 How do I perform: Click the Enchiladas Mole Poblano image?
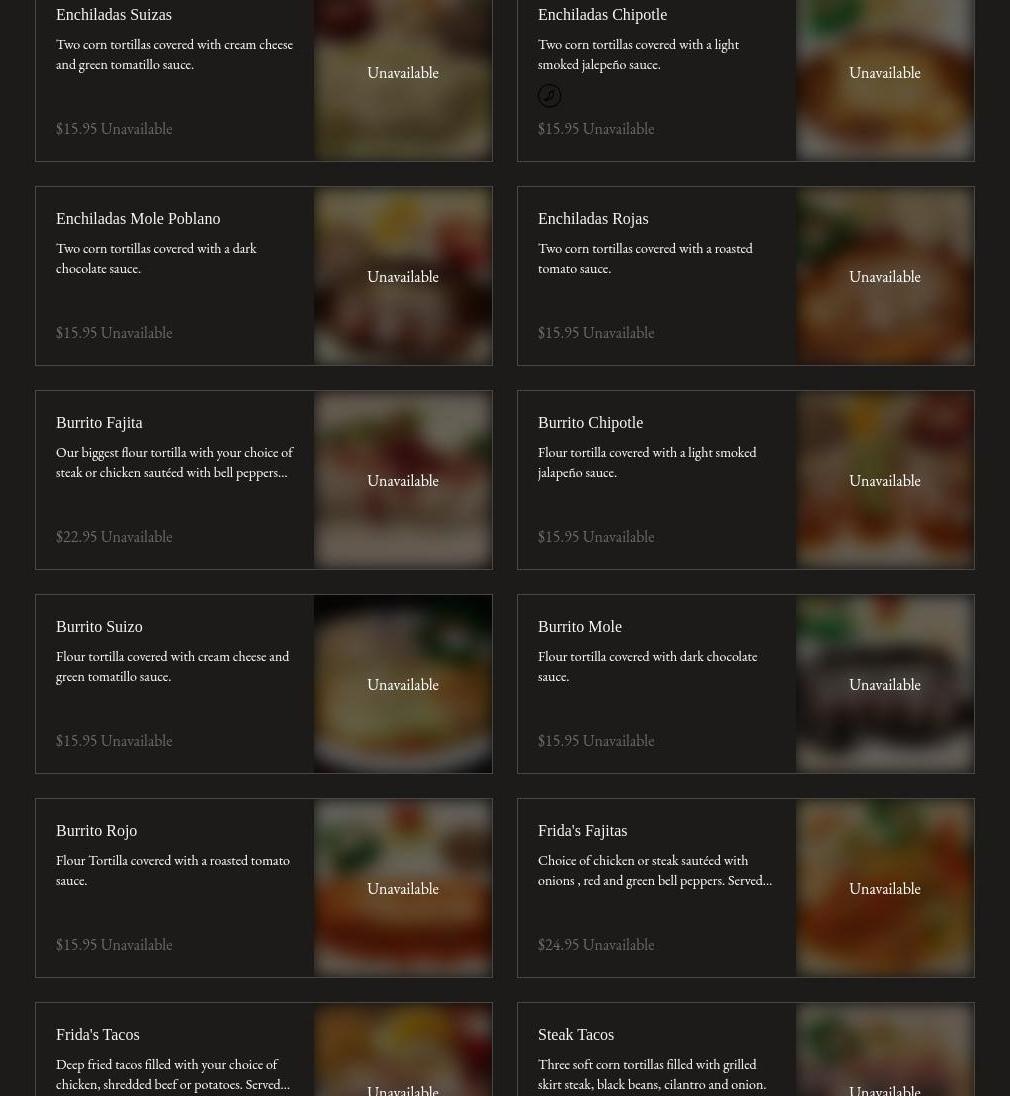[403, 276]
